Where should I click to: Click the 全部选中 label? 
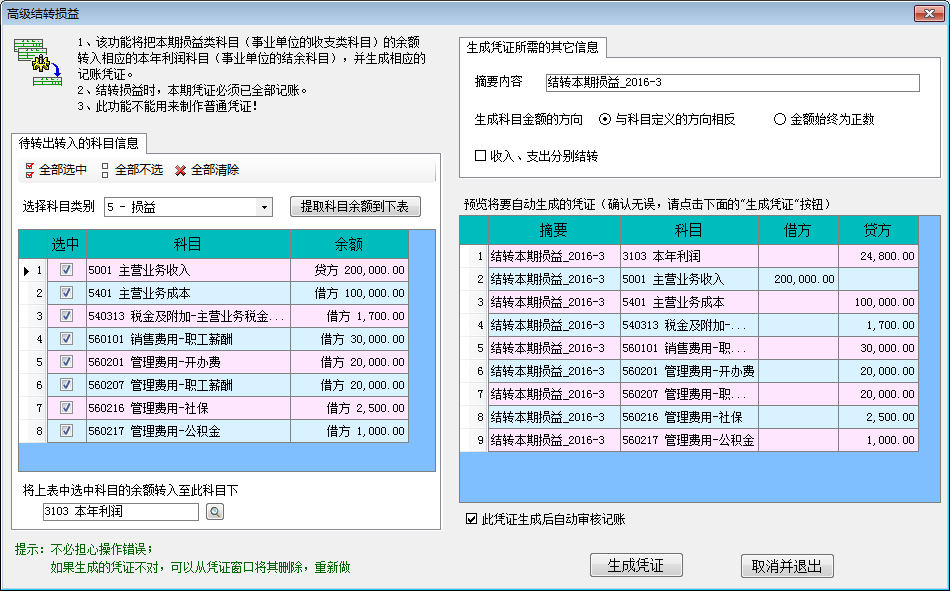click(x=63, y=170)
